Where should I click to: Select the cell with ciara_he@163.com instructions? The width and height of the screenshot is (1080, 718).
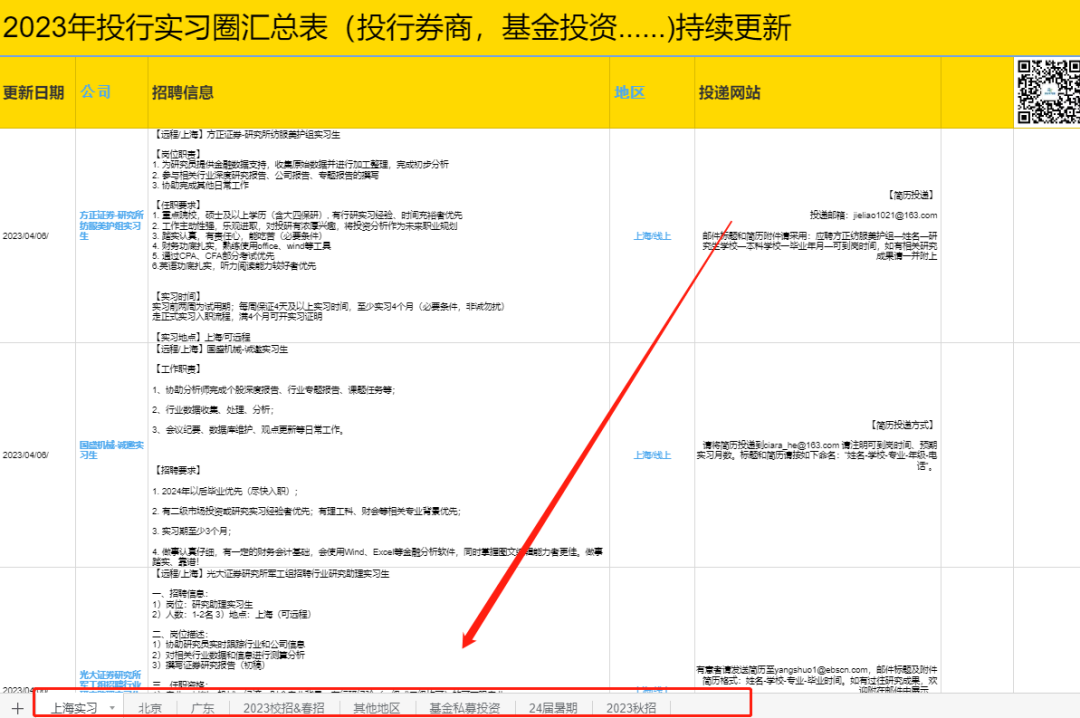pyautogui.click(x=818, y=455)
